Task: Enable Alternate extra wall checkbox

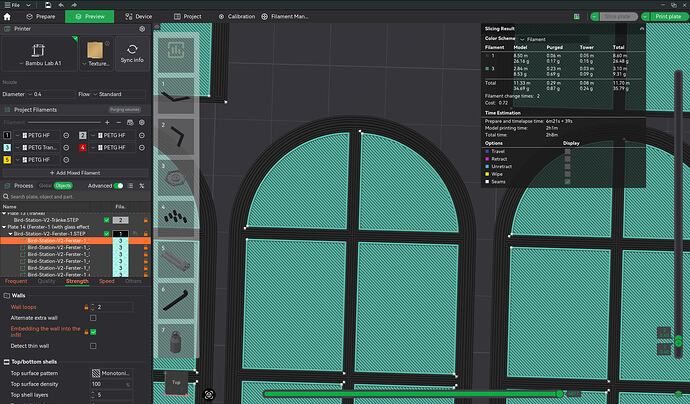Action: 93,318
